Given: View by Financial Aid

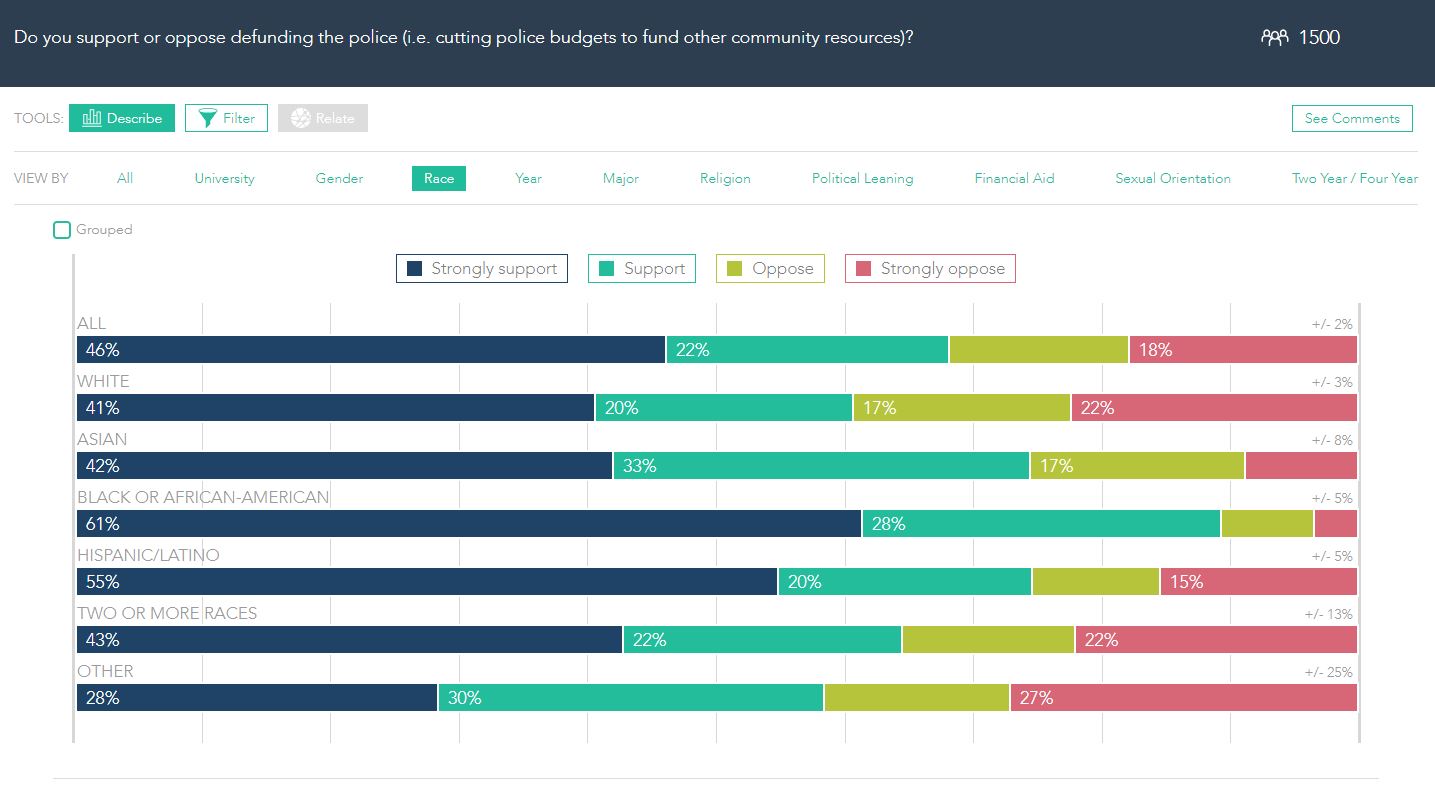Looking at the screenshot, I should click(1014, 178).
